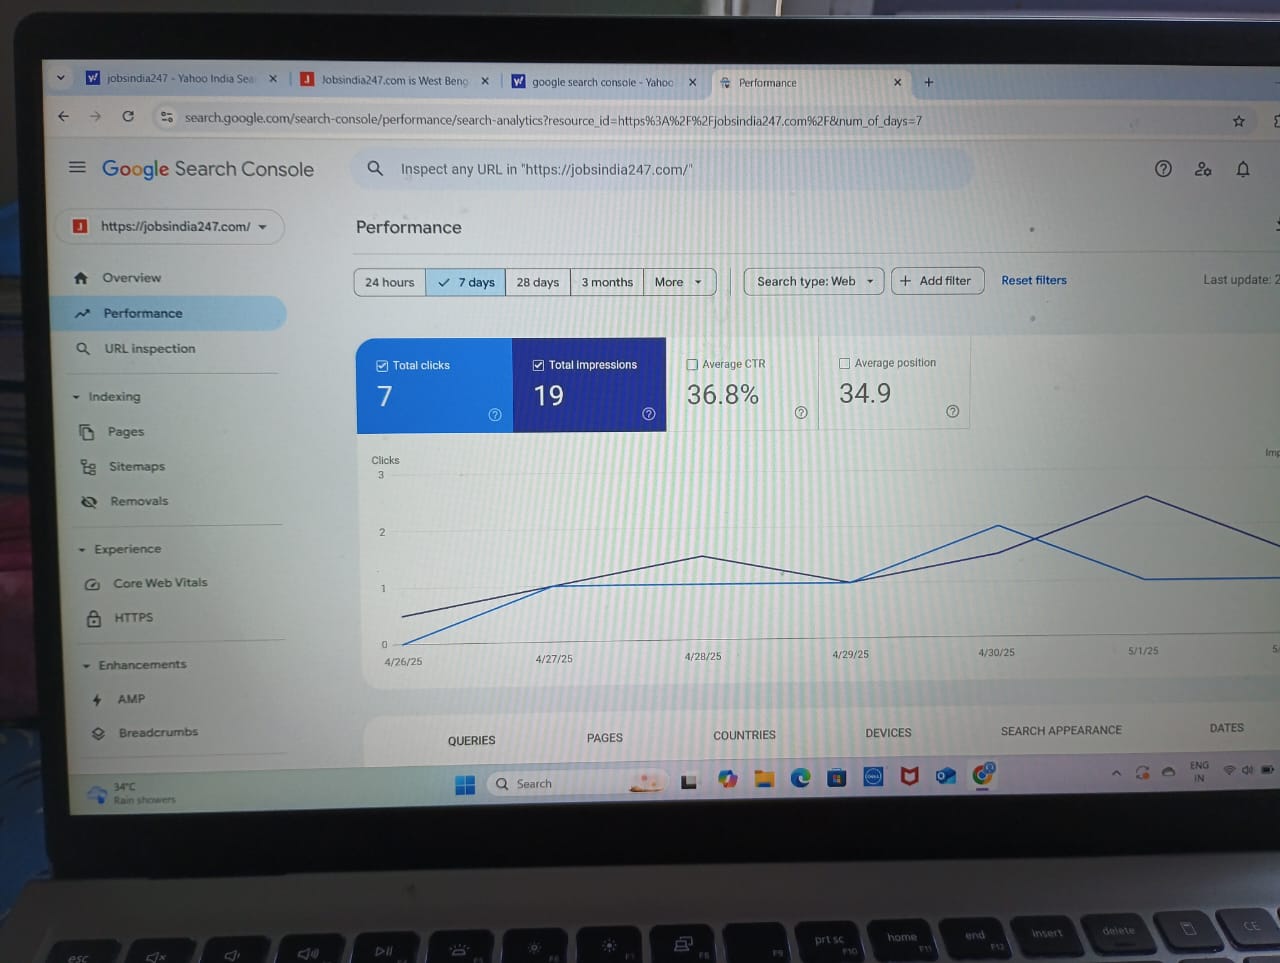The width and height of the screenshot is (1280, 963).
Task: Open Microsoft Store from the taskbar
Action: coord(837,777)
